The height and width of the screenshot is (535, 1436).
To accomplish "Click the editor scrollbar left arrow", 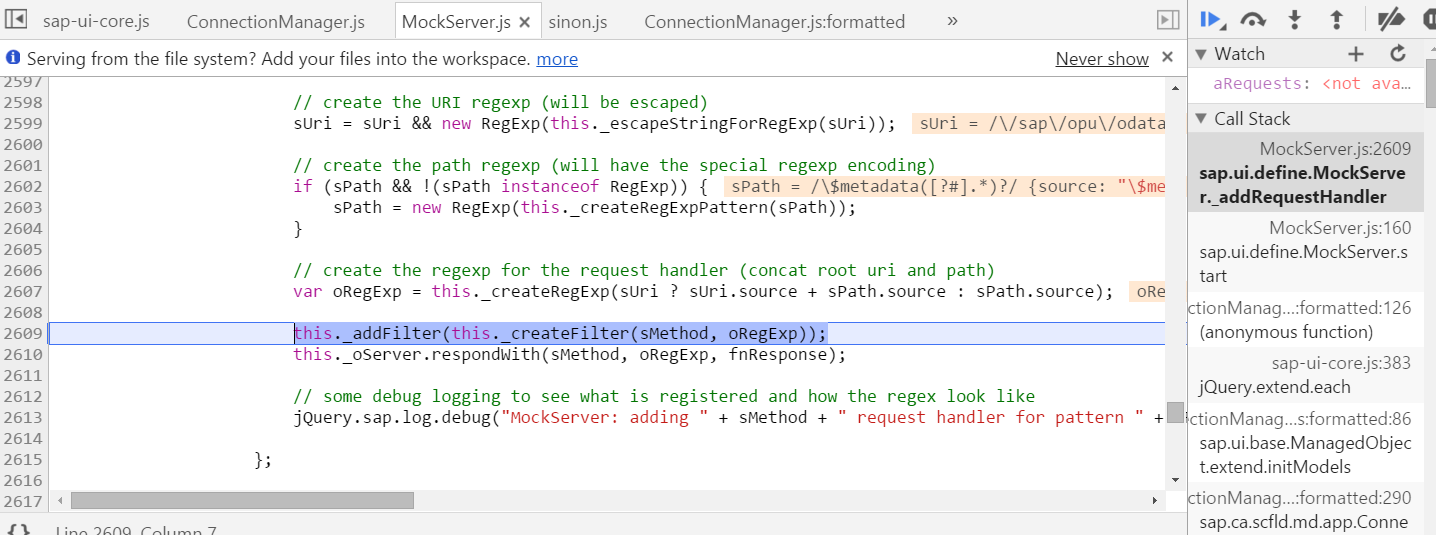I will 59,500.
